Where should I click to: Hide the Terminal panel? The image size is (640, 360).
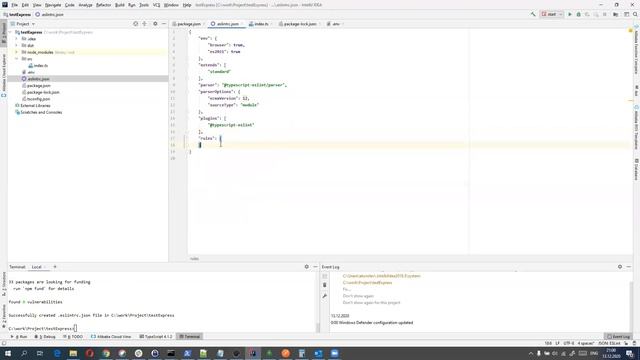[x=315, y=267]
